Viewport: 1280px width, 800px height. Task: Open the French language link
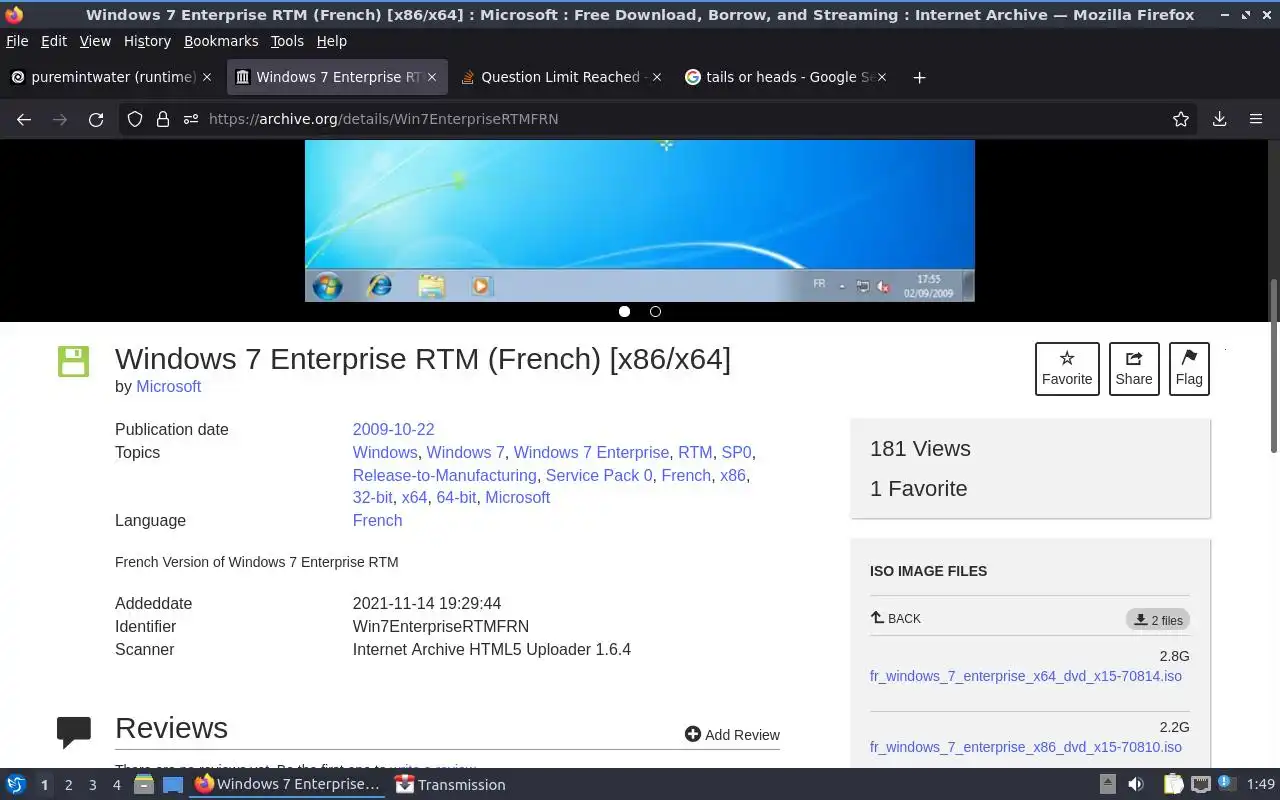(377, 520)
